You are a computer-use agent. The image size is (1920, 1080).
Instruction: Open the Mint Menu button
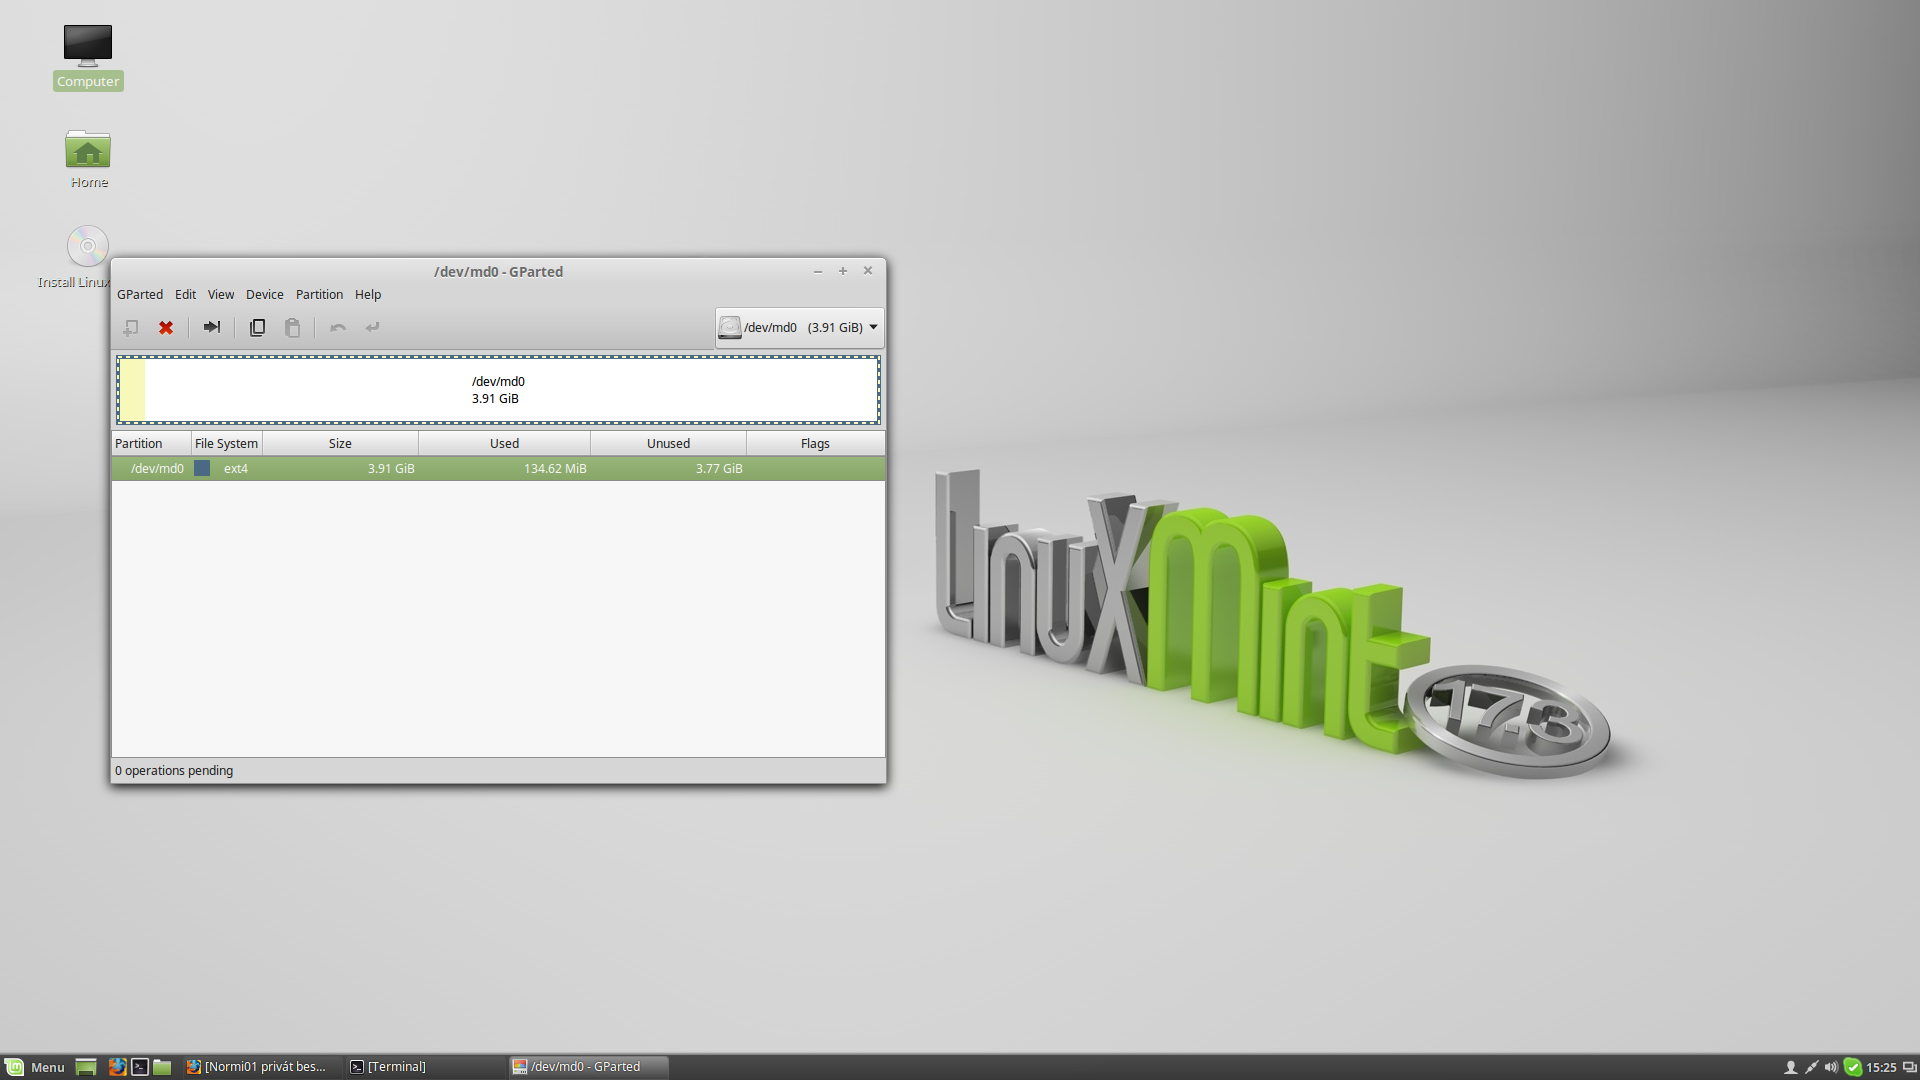35,1067
